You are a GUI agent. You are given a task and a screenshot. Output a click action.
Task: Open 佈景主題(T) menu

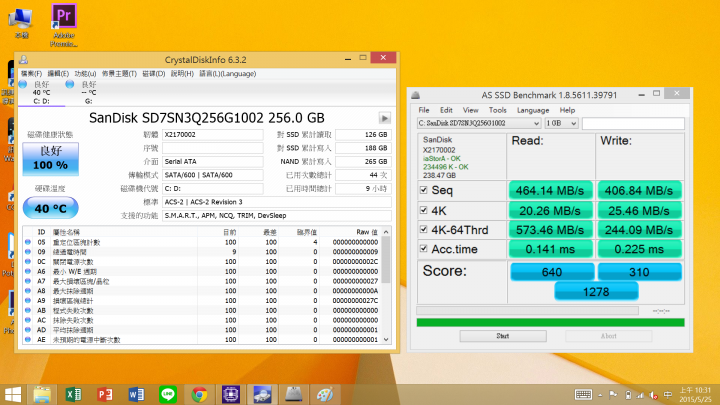coord(119,73)
